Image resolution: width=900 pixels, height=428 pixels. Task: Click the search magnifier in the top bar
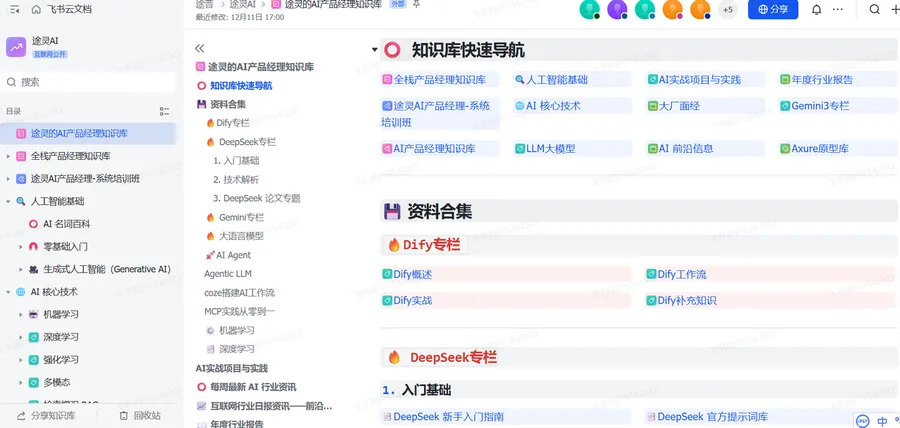click(x=874, y=9)
